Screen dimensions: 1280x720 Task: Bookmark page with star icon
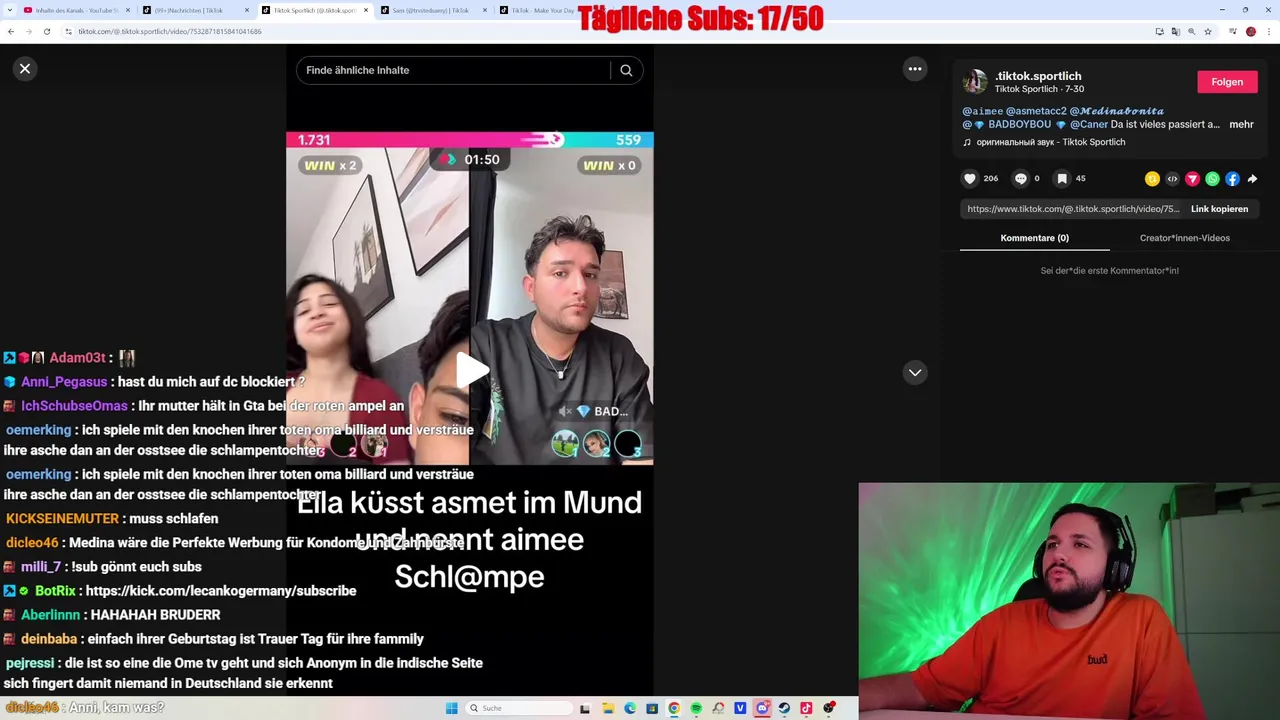tap(1208, 31)
